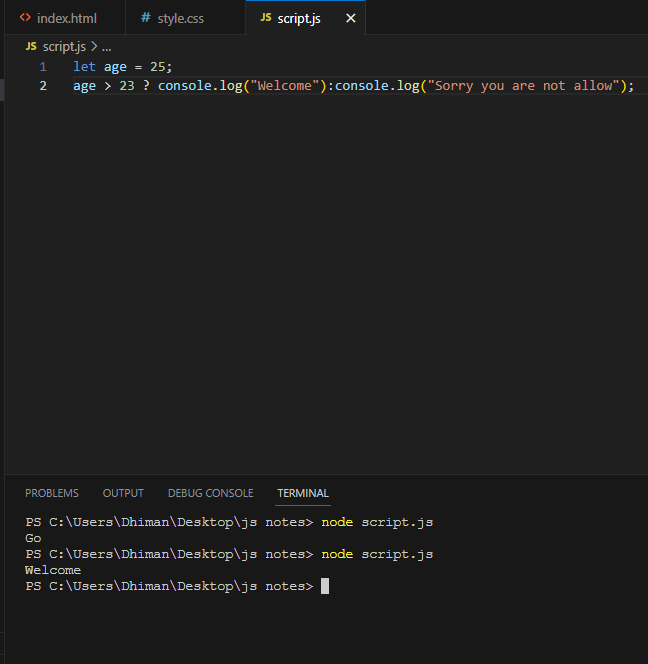Screen dimensions: 648x664
Task: Open the DEBUG CONSOLE panel
Action: tap(210, 493)
